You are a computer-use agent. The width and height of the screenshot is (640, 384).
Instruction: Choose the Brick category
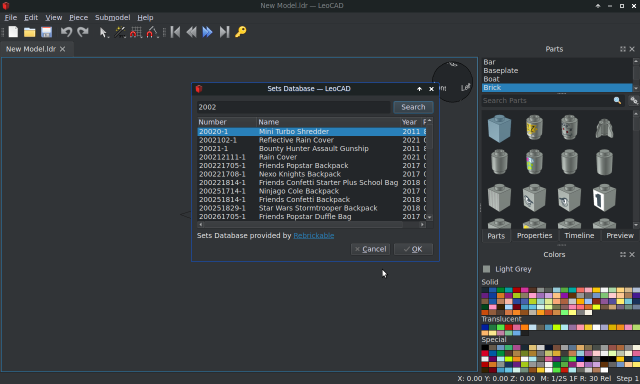[x=557, y=88]
